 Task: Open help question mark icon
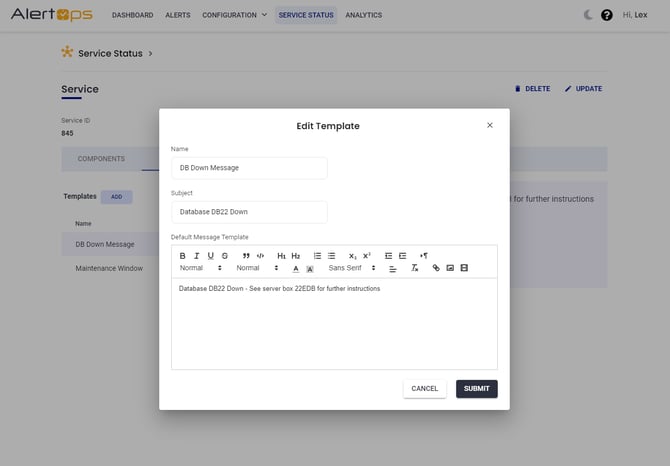click(x=606, y=15)
